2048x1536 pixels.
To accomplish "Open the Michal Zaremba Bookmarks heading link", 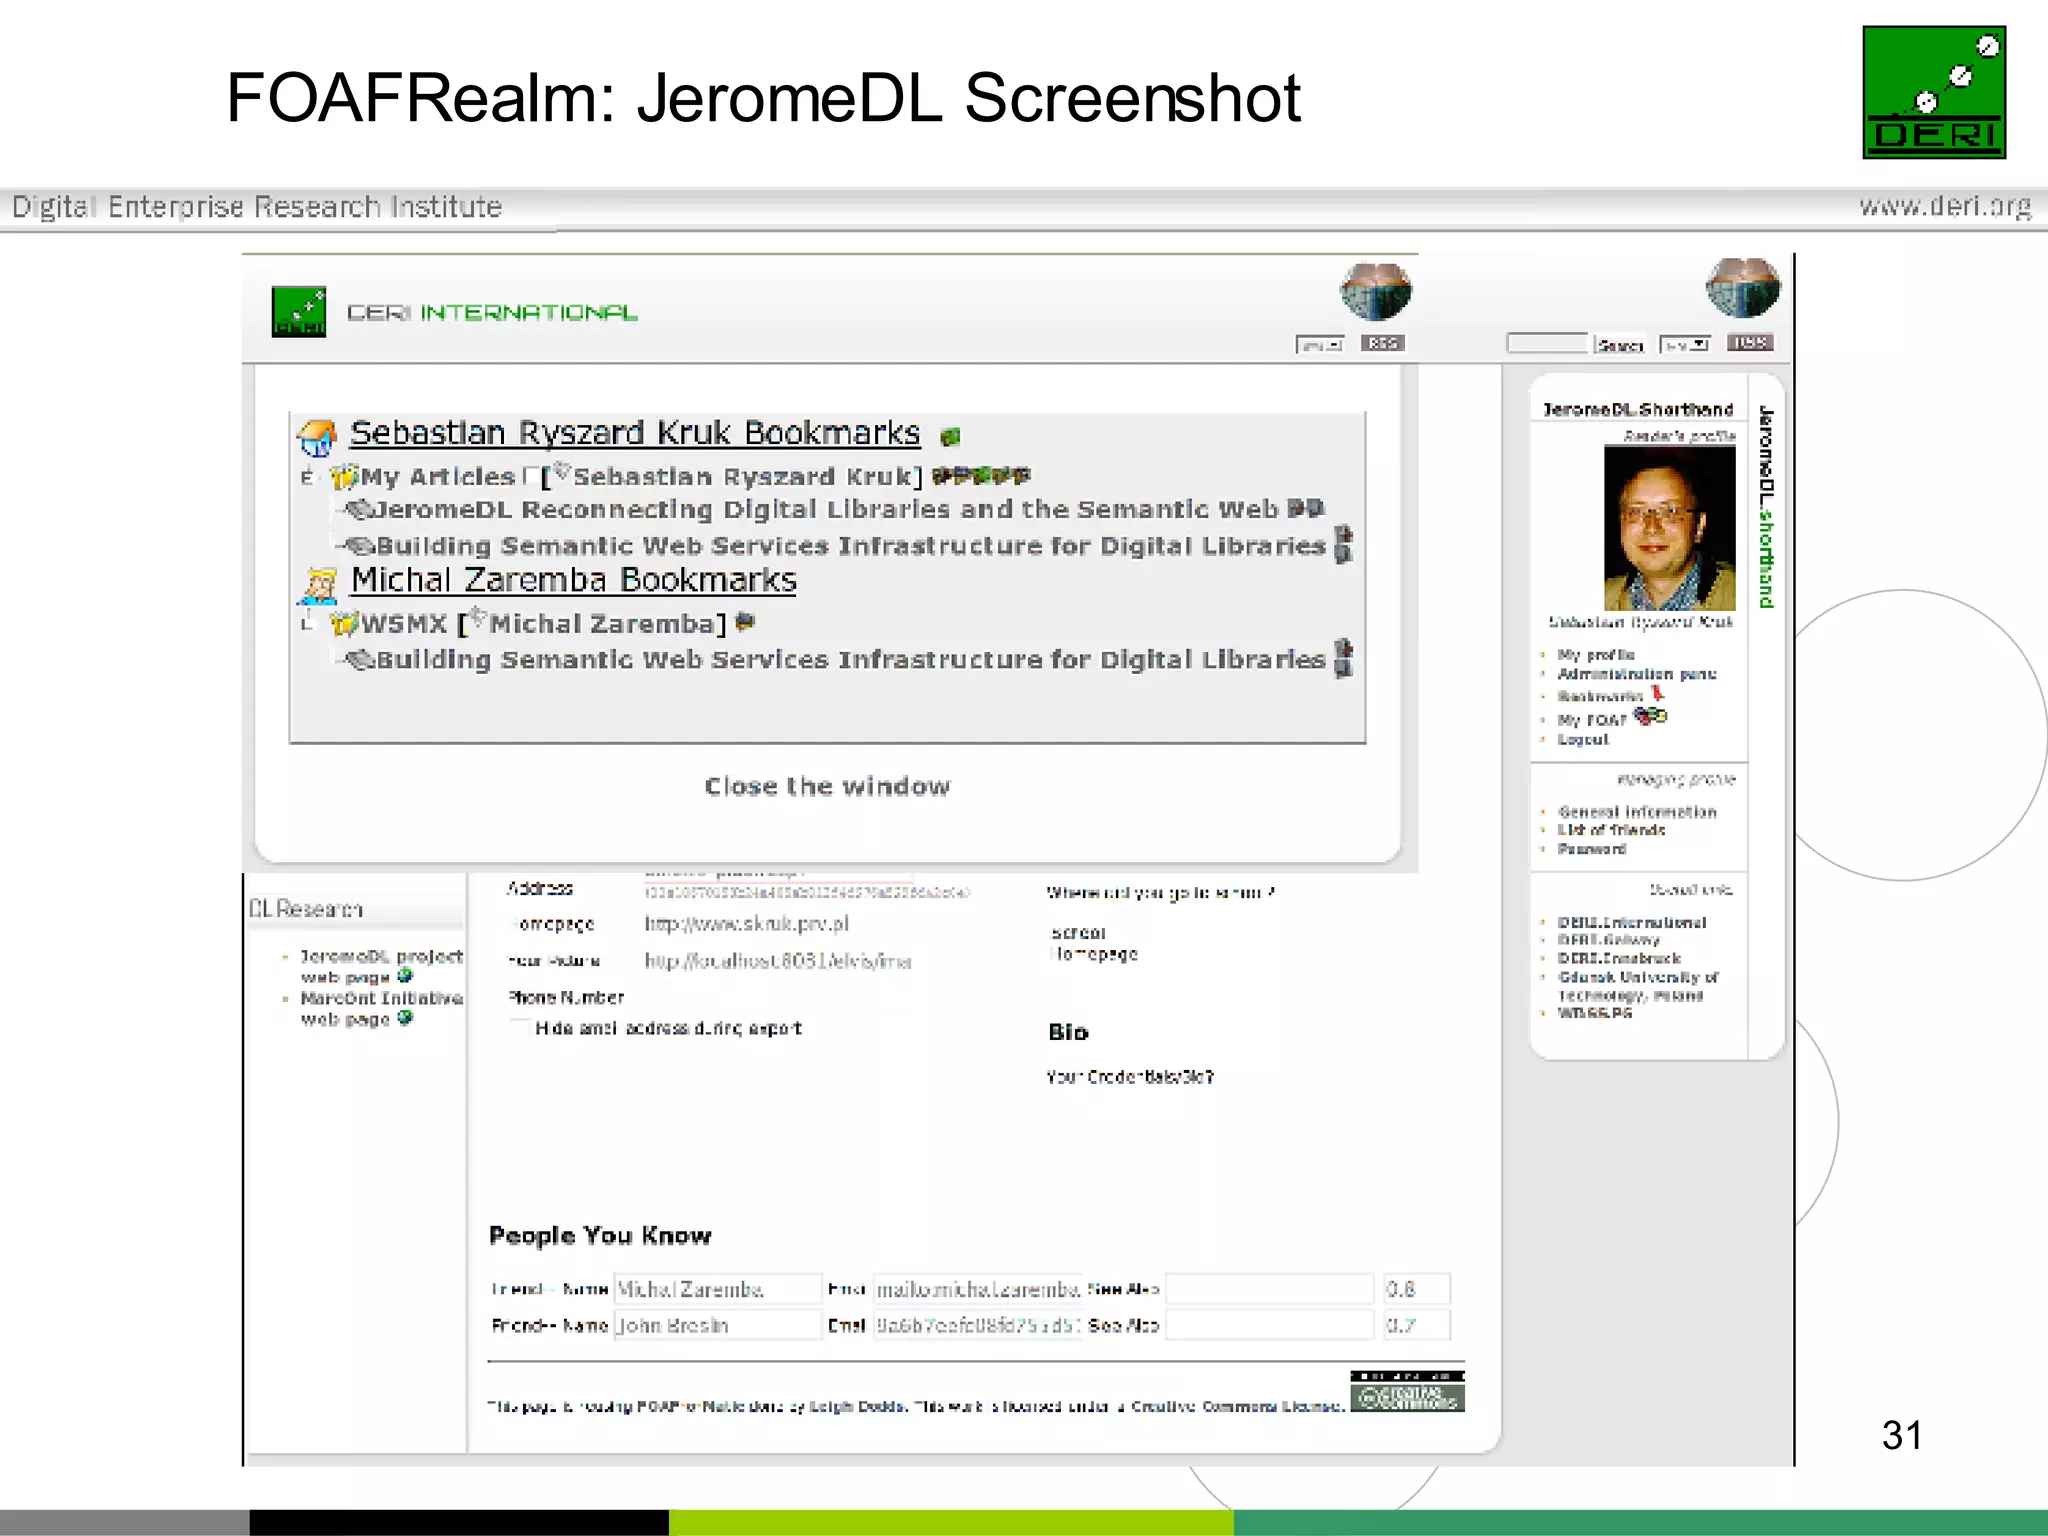I will coord(573,580).
